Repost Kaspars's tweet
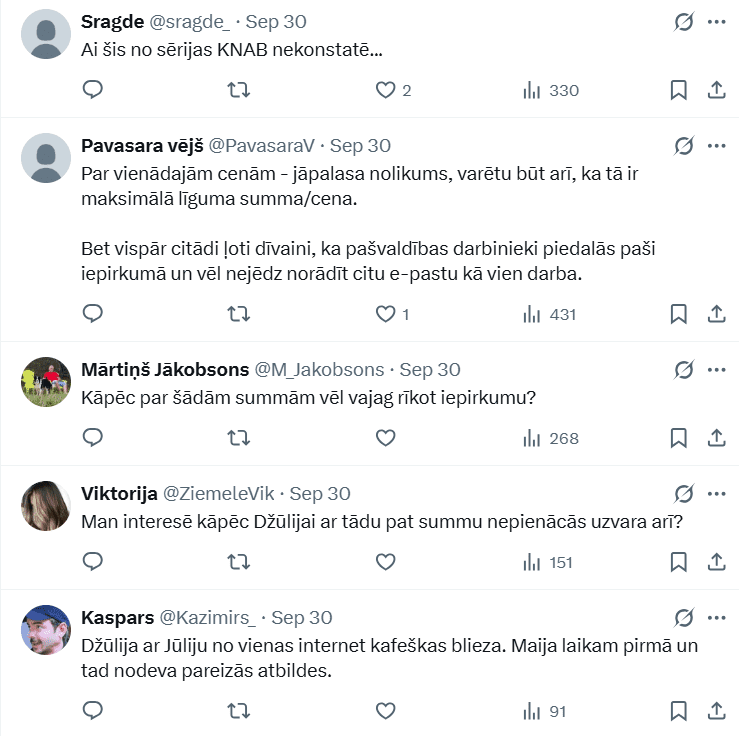 tap(238, 711)
